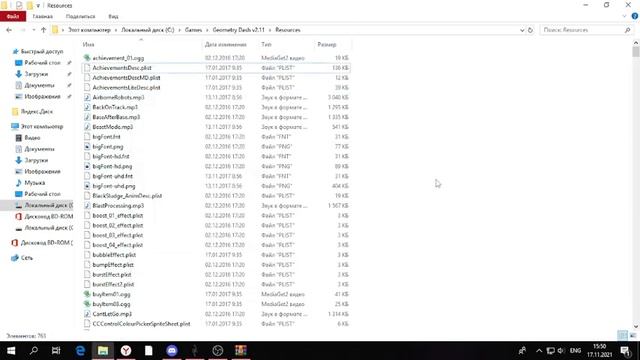This screenshot has height=360, width=640.
Task: Select Games in the address path
Action: click(193, 30)
